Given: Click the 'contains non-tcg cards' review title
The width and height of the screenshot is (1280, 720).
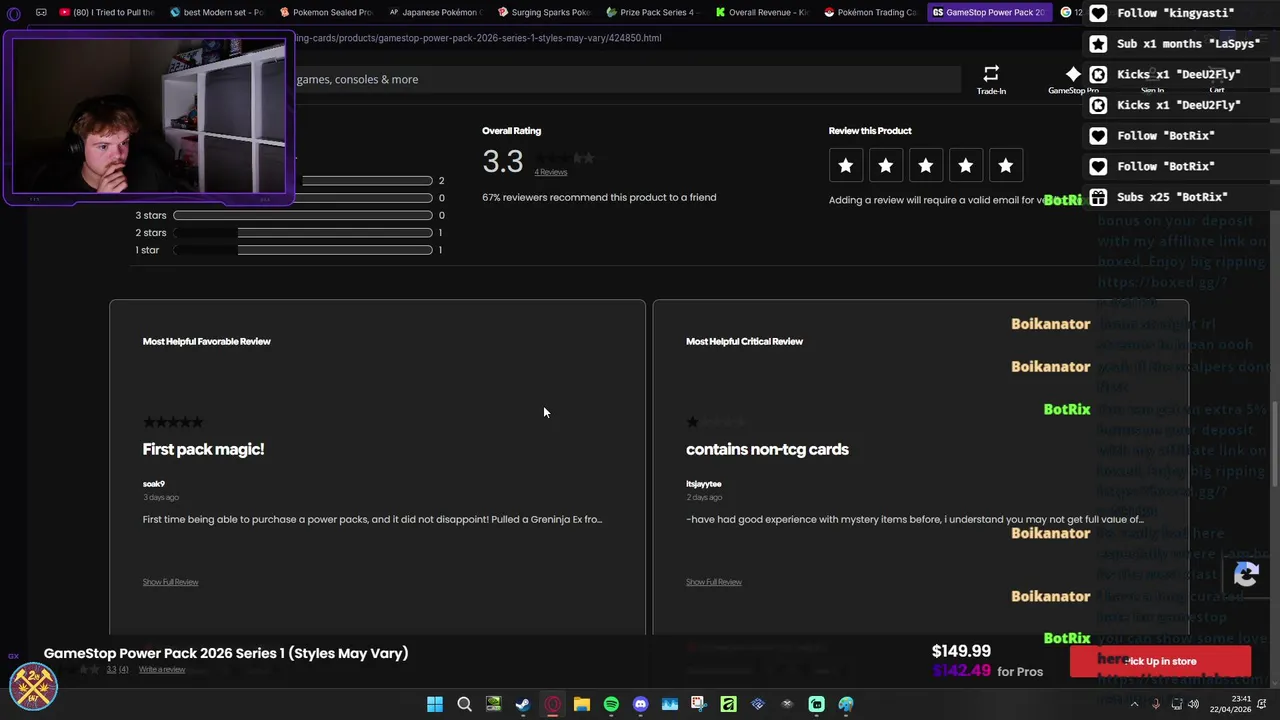Looking at the screenshot, I should tap(767, 449).
